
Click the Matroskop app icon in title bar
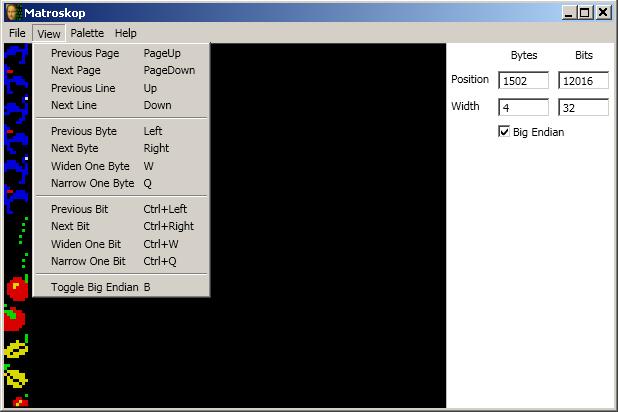(13, 13)
